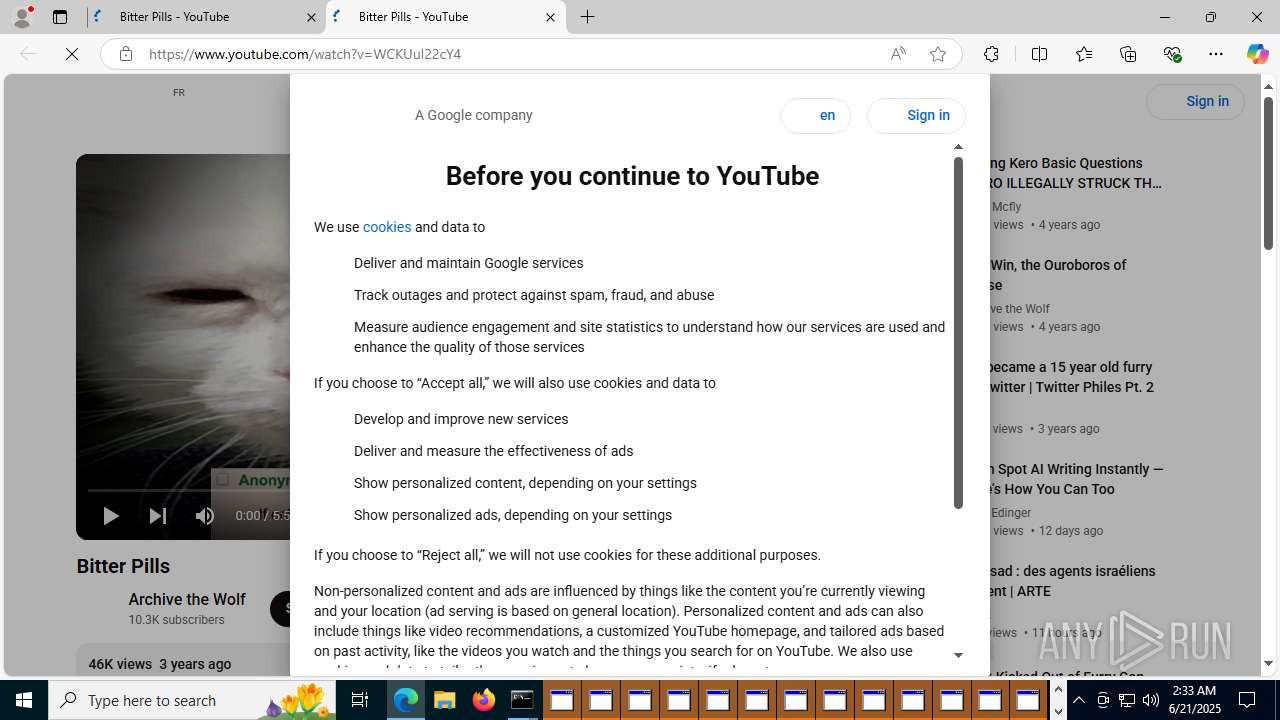Open the cookies link

(x=387, y=227)
